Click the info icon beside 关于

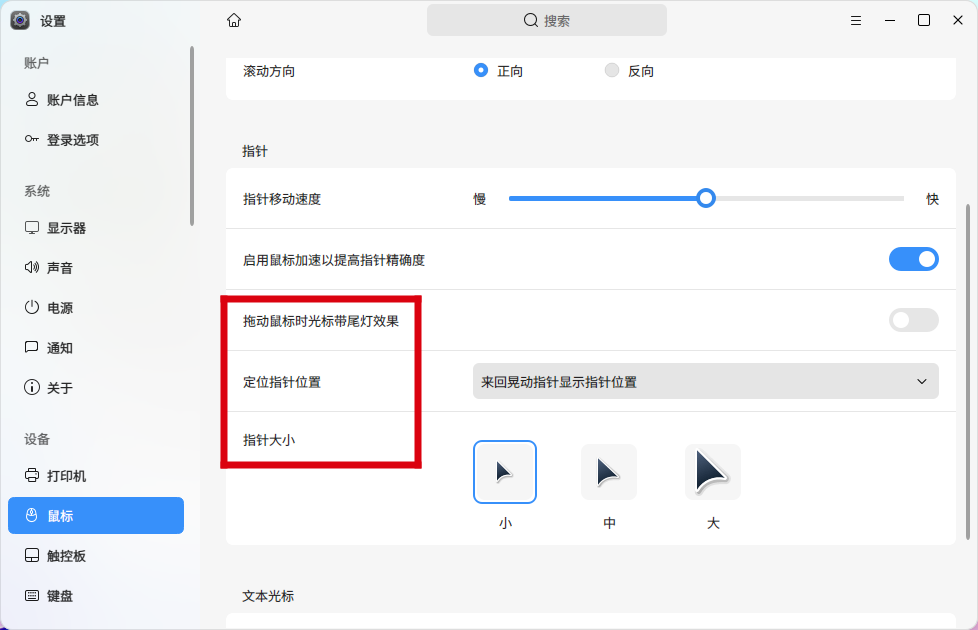[x=32, y=387]
